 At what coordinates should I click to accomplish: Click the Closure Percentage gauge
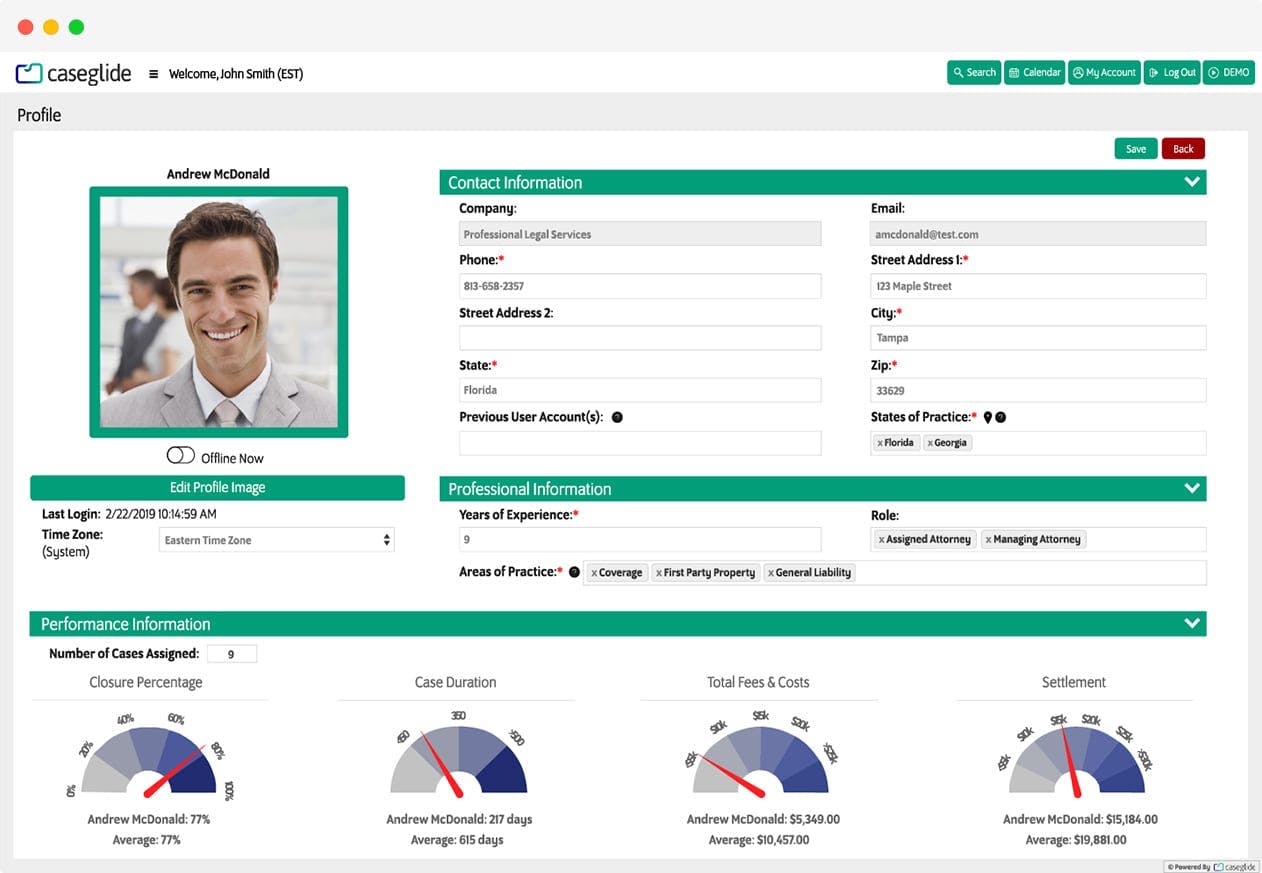tap(149, 758)
